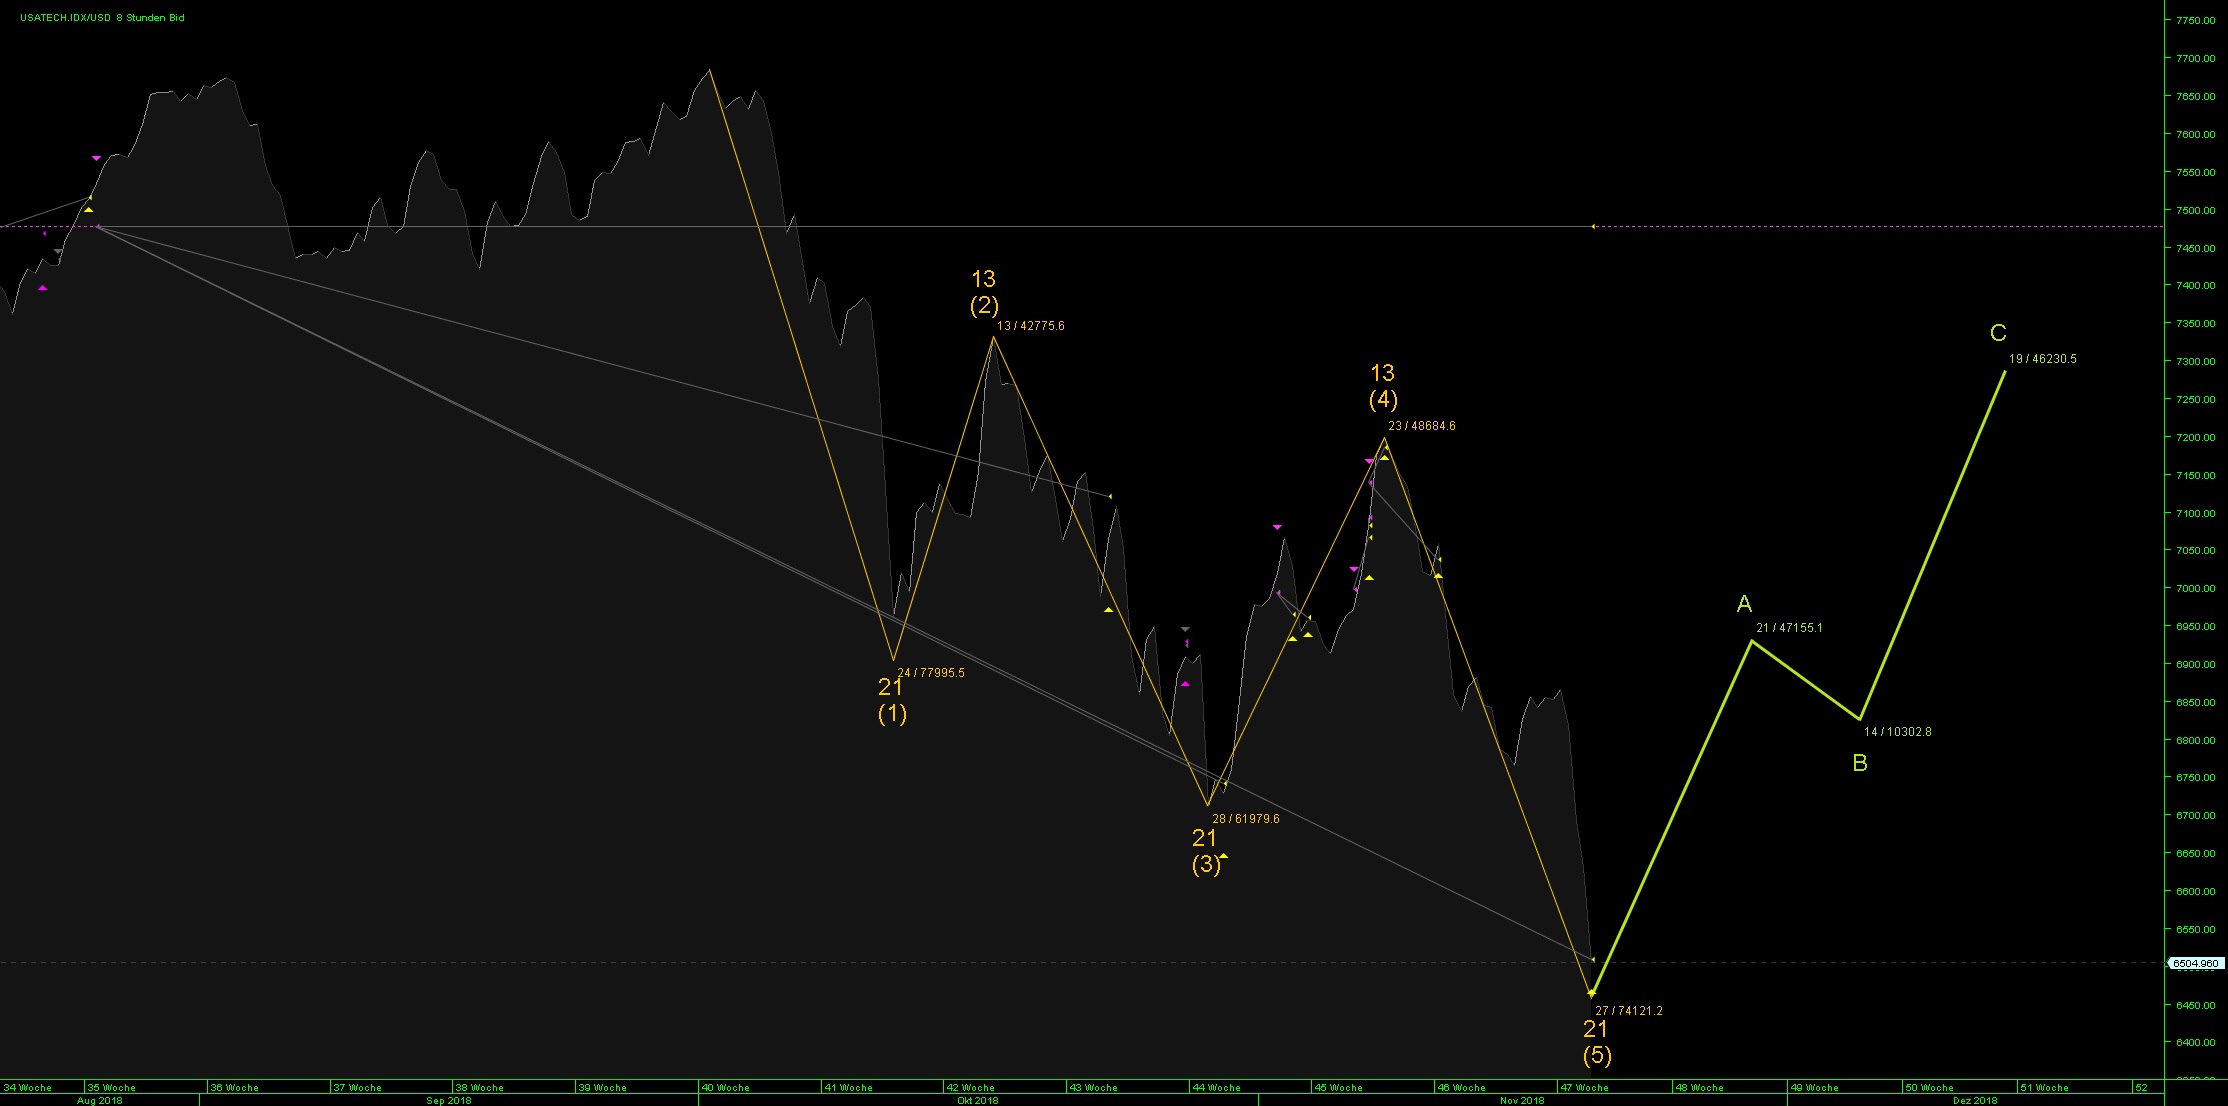This screenshot has height=1106, width=2228.
Task: Click the small arrow at horizontal line's right end
Action: click(x=1592, y=227)
